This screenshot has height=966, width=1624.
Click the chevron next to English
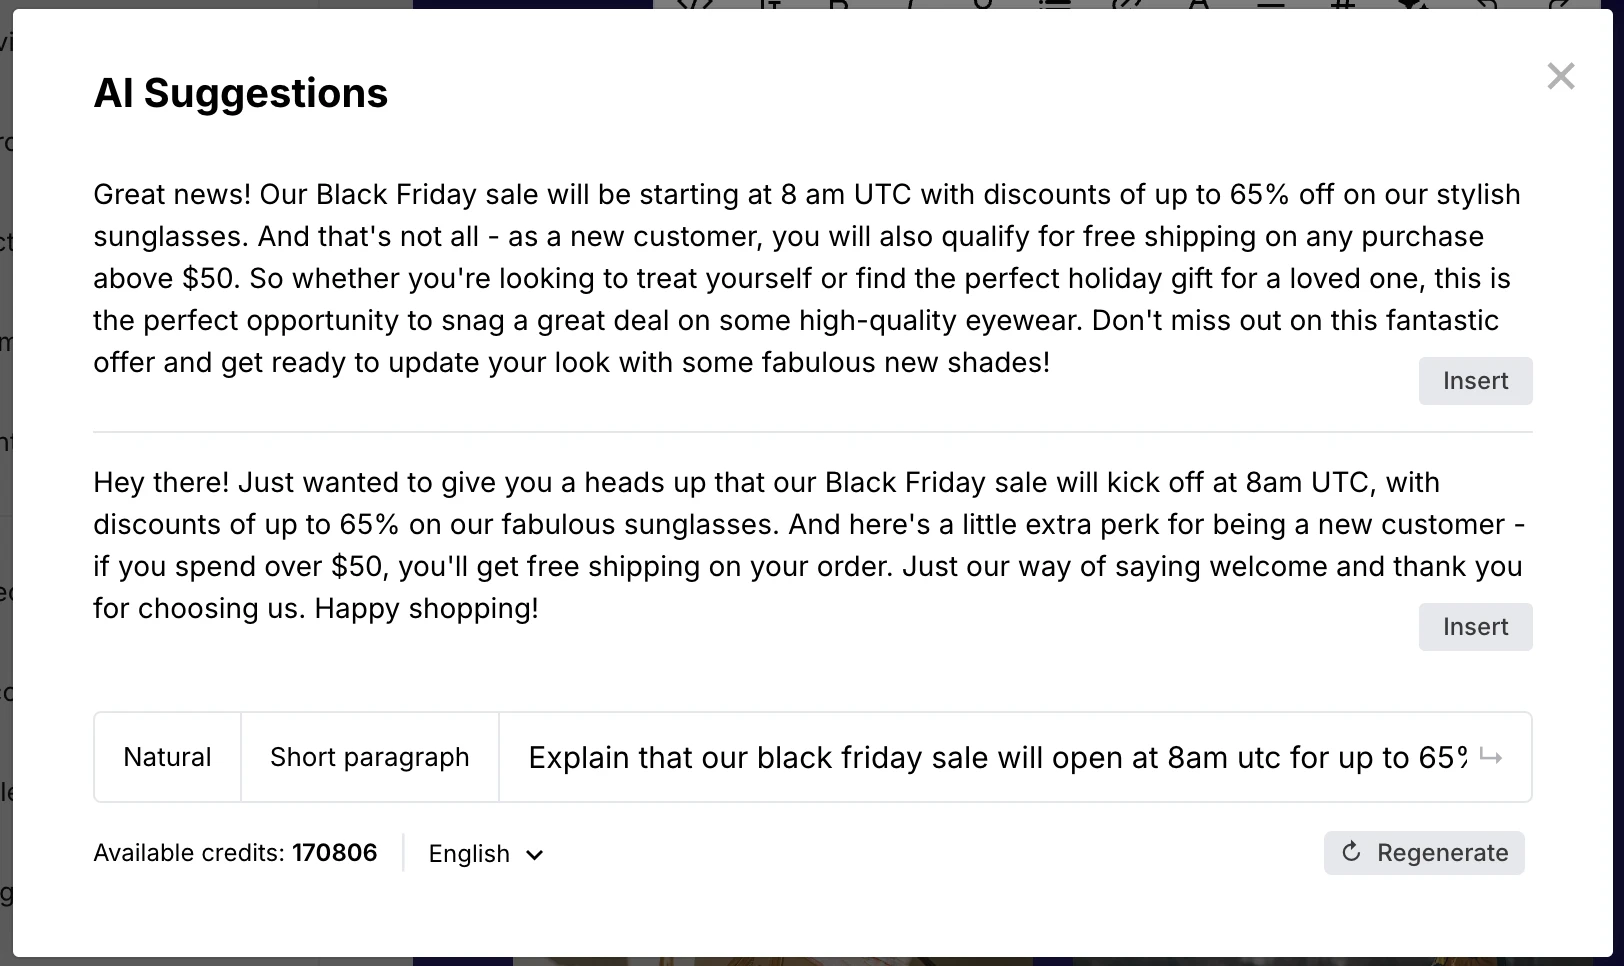click(x=535, y=855)
